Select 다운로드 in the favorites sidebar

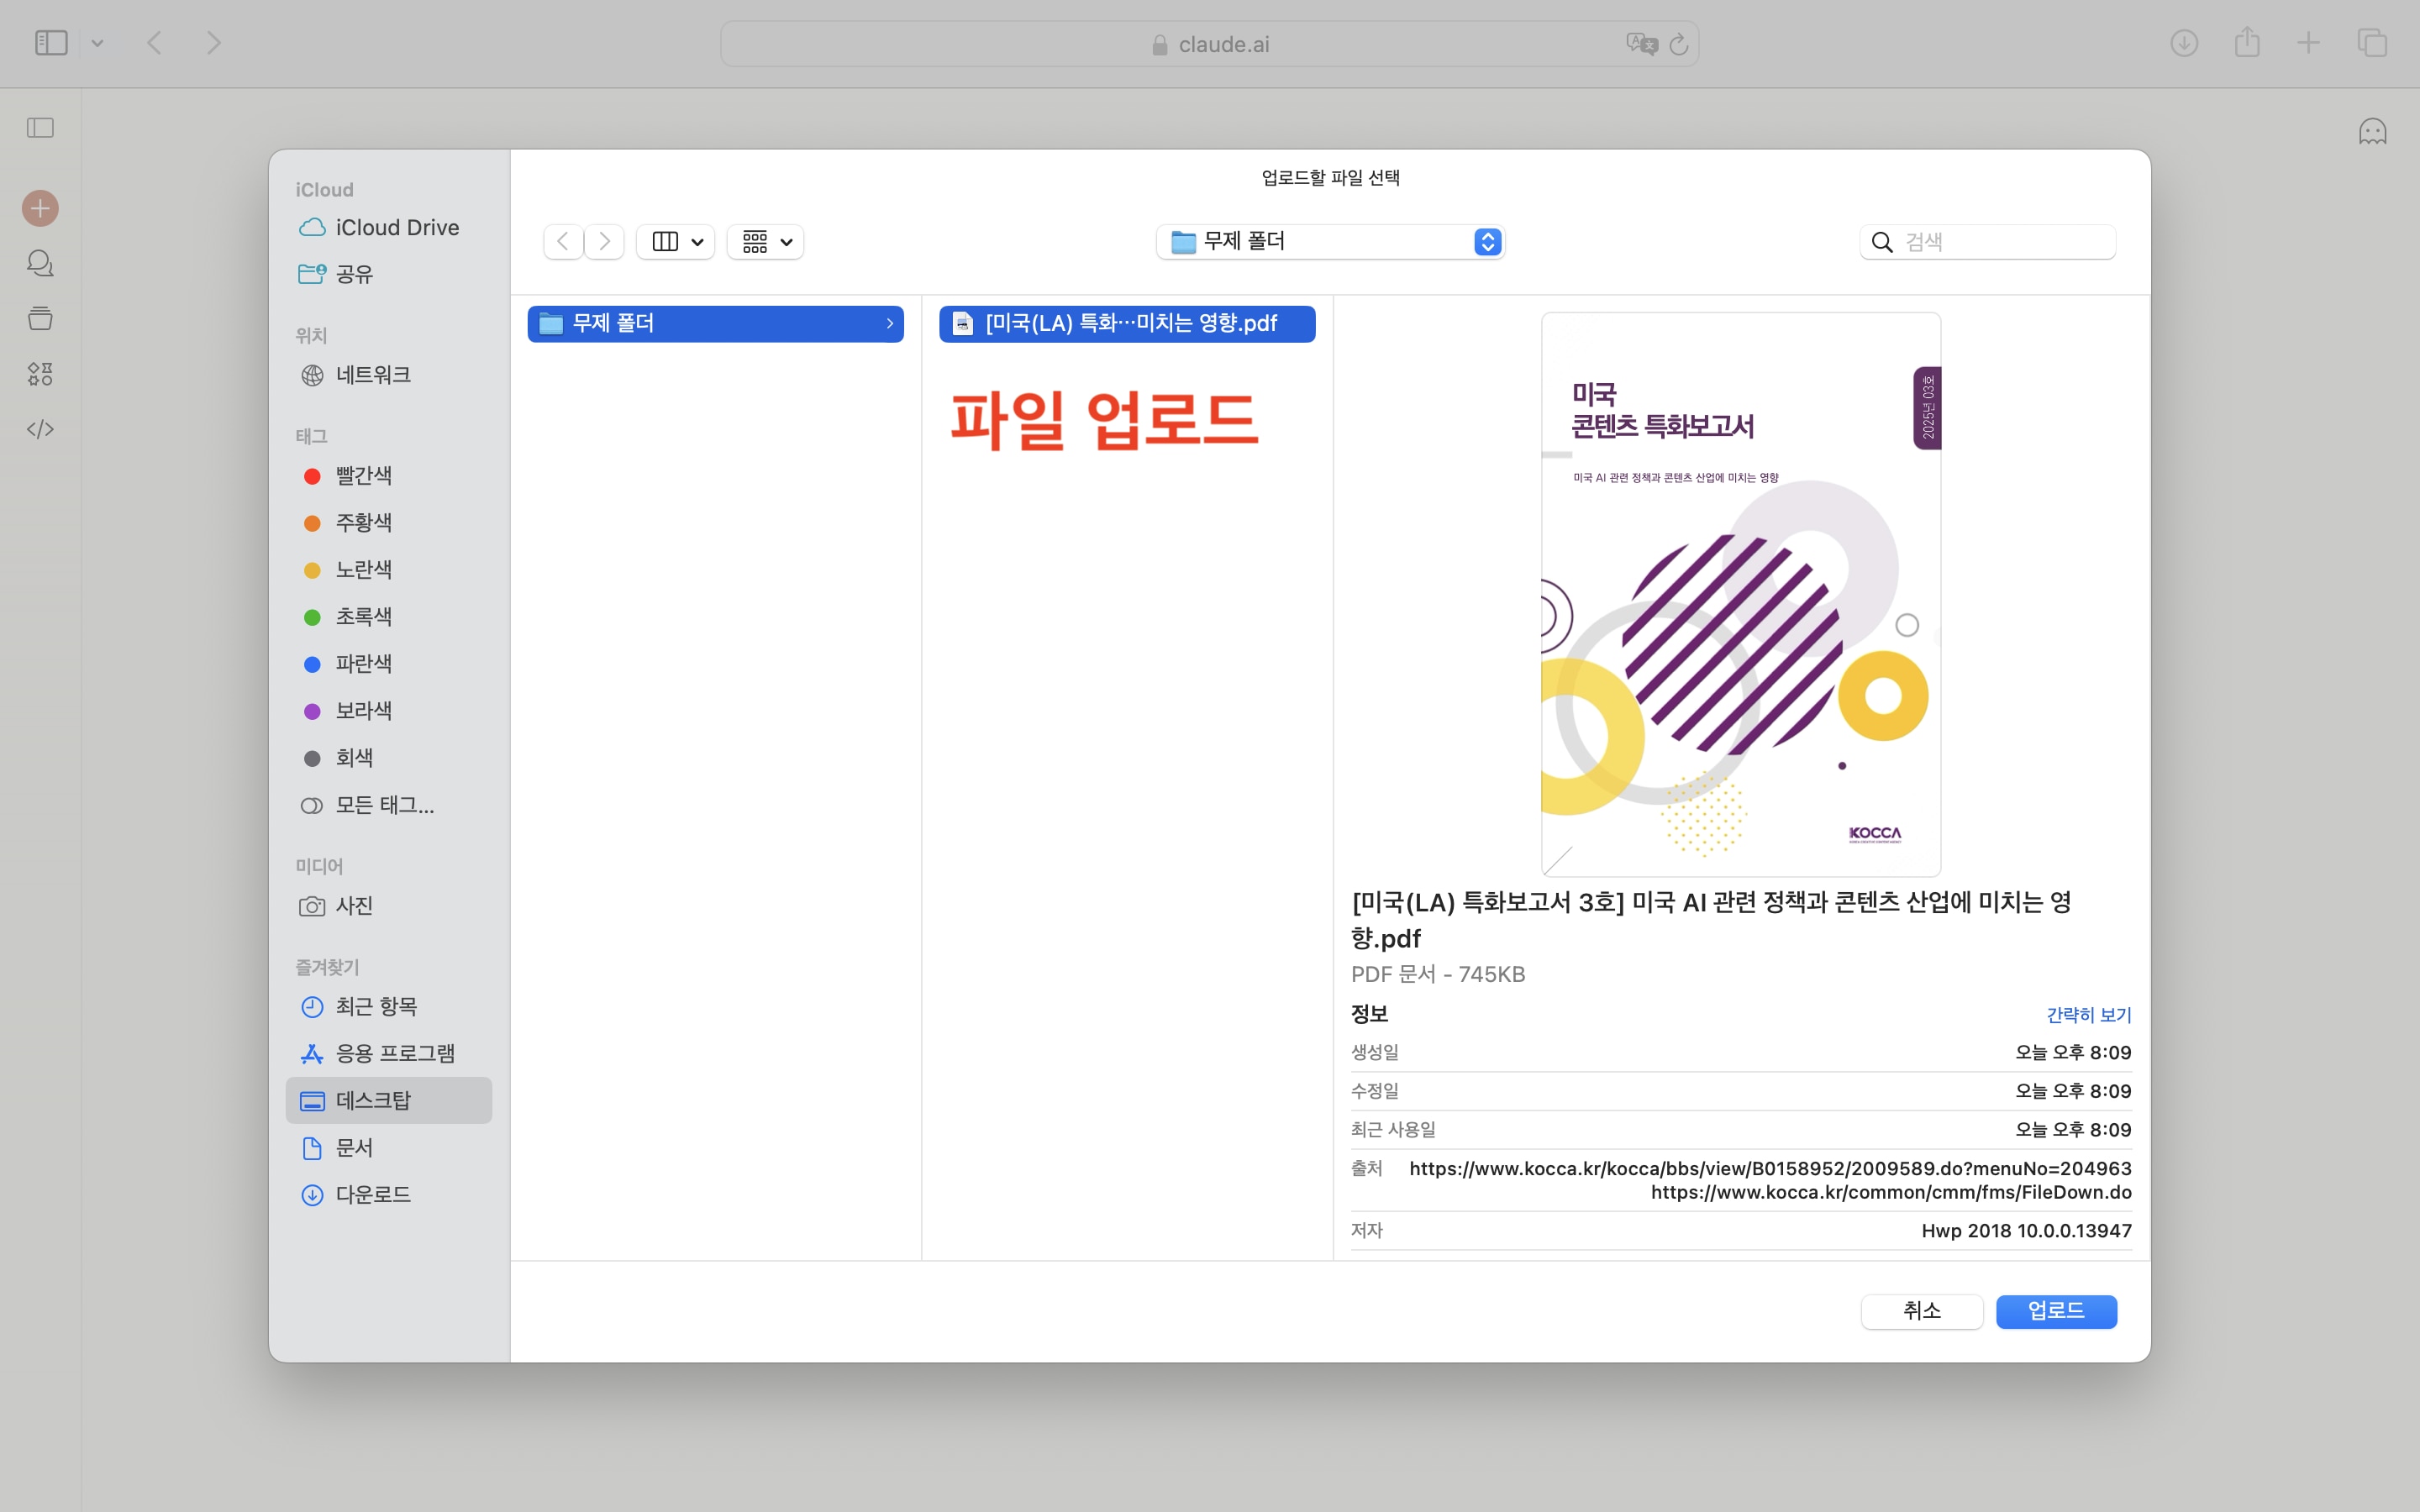(x=372, y=1194)
